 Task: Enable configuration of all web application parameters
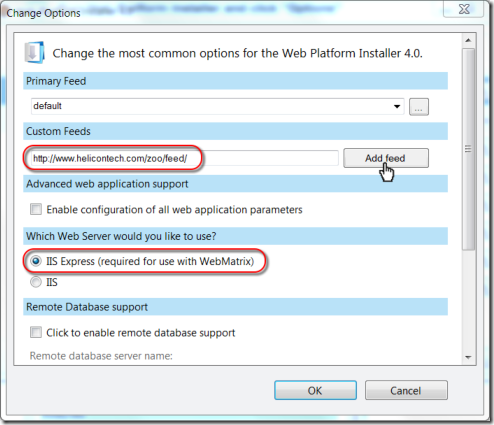pyautogui.click(x=36, y=210)
